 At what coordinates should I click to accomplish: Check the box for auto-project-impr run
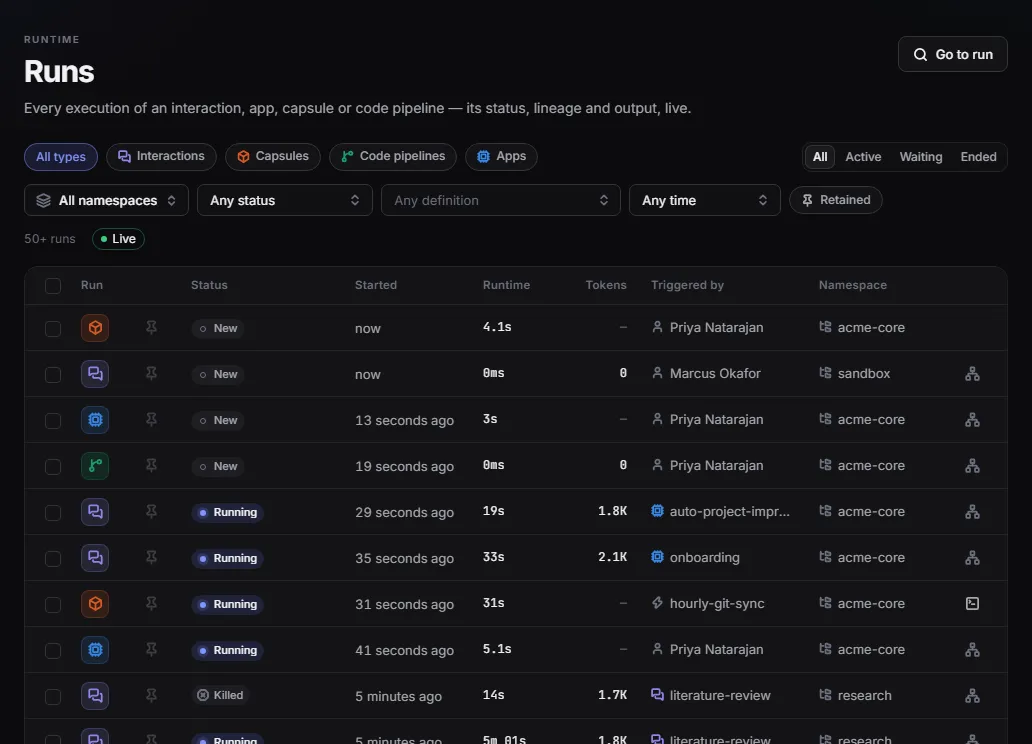(53, 513)
